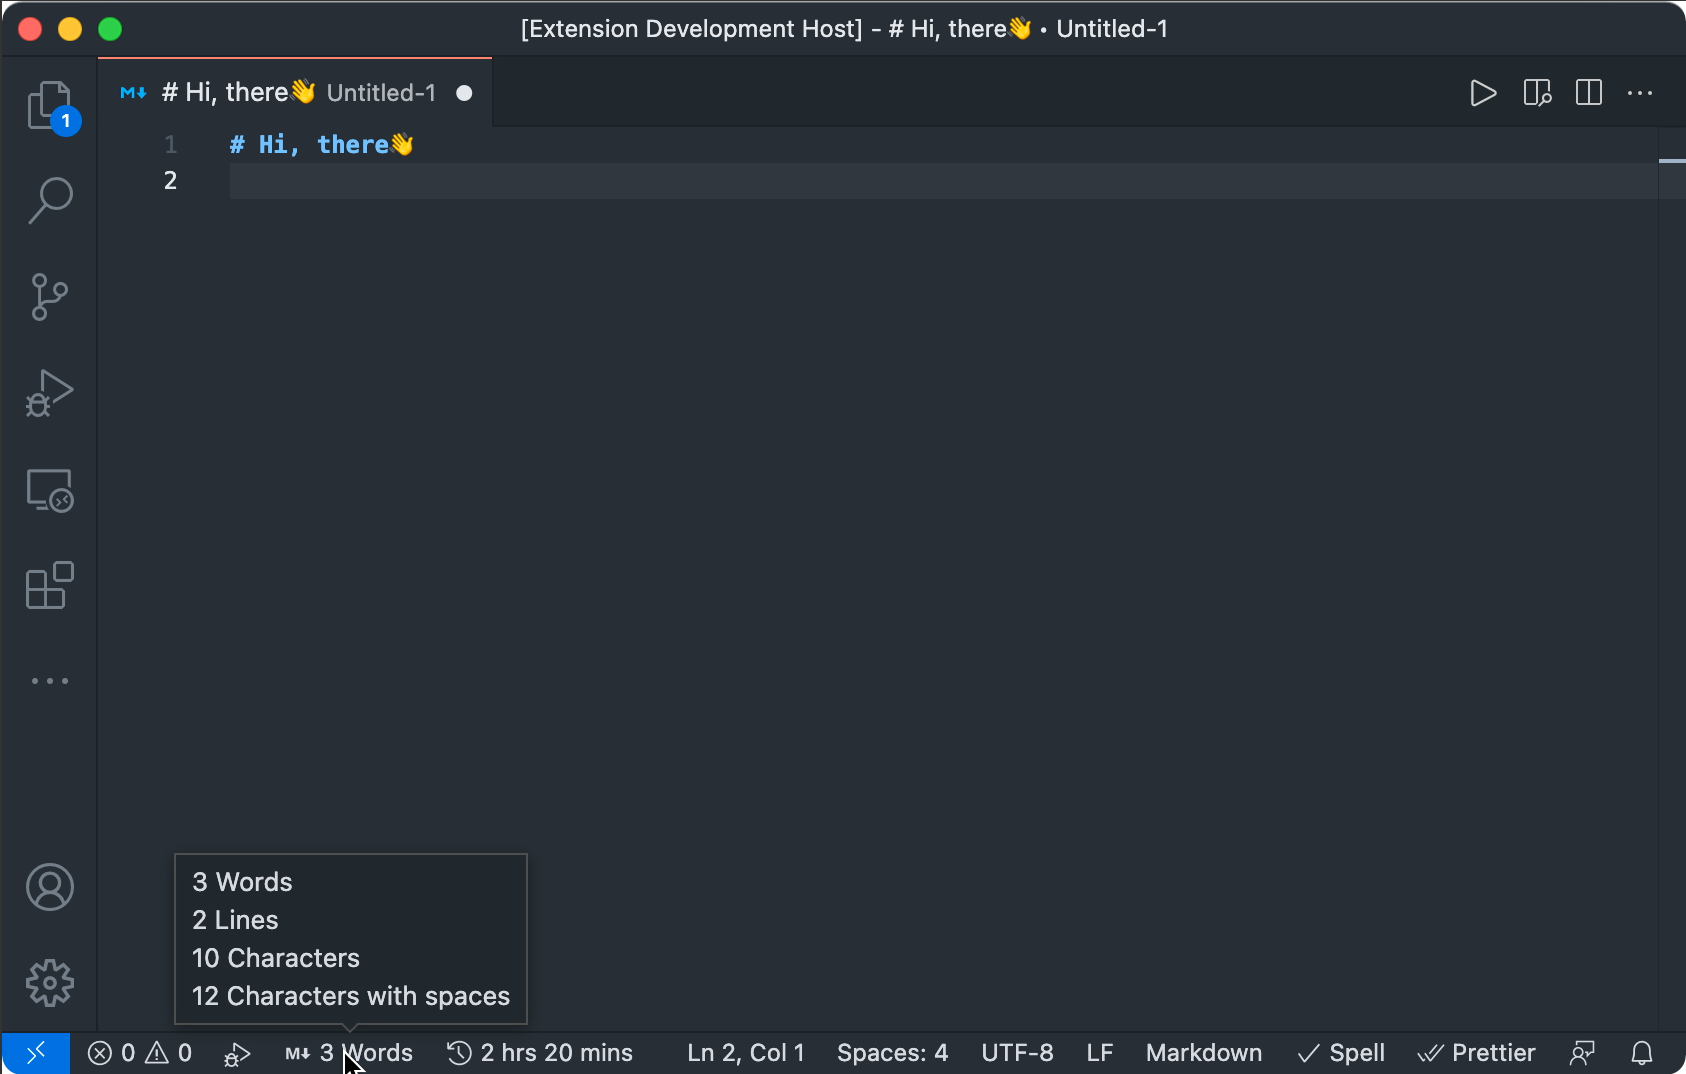Open notifications bell icon
Image resolution: width=1686 pixels, height=1074 pixels.
tap(1642, 1053)
